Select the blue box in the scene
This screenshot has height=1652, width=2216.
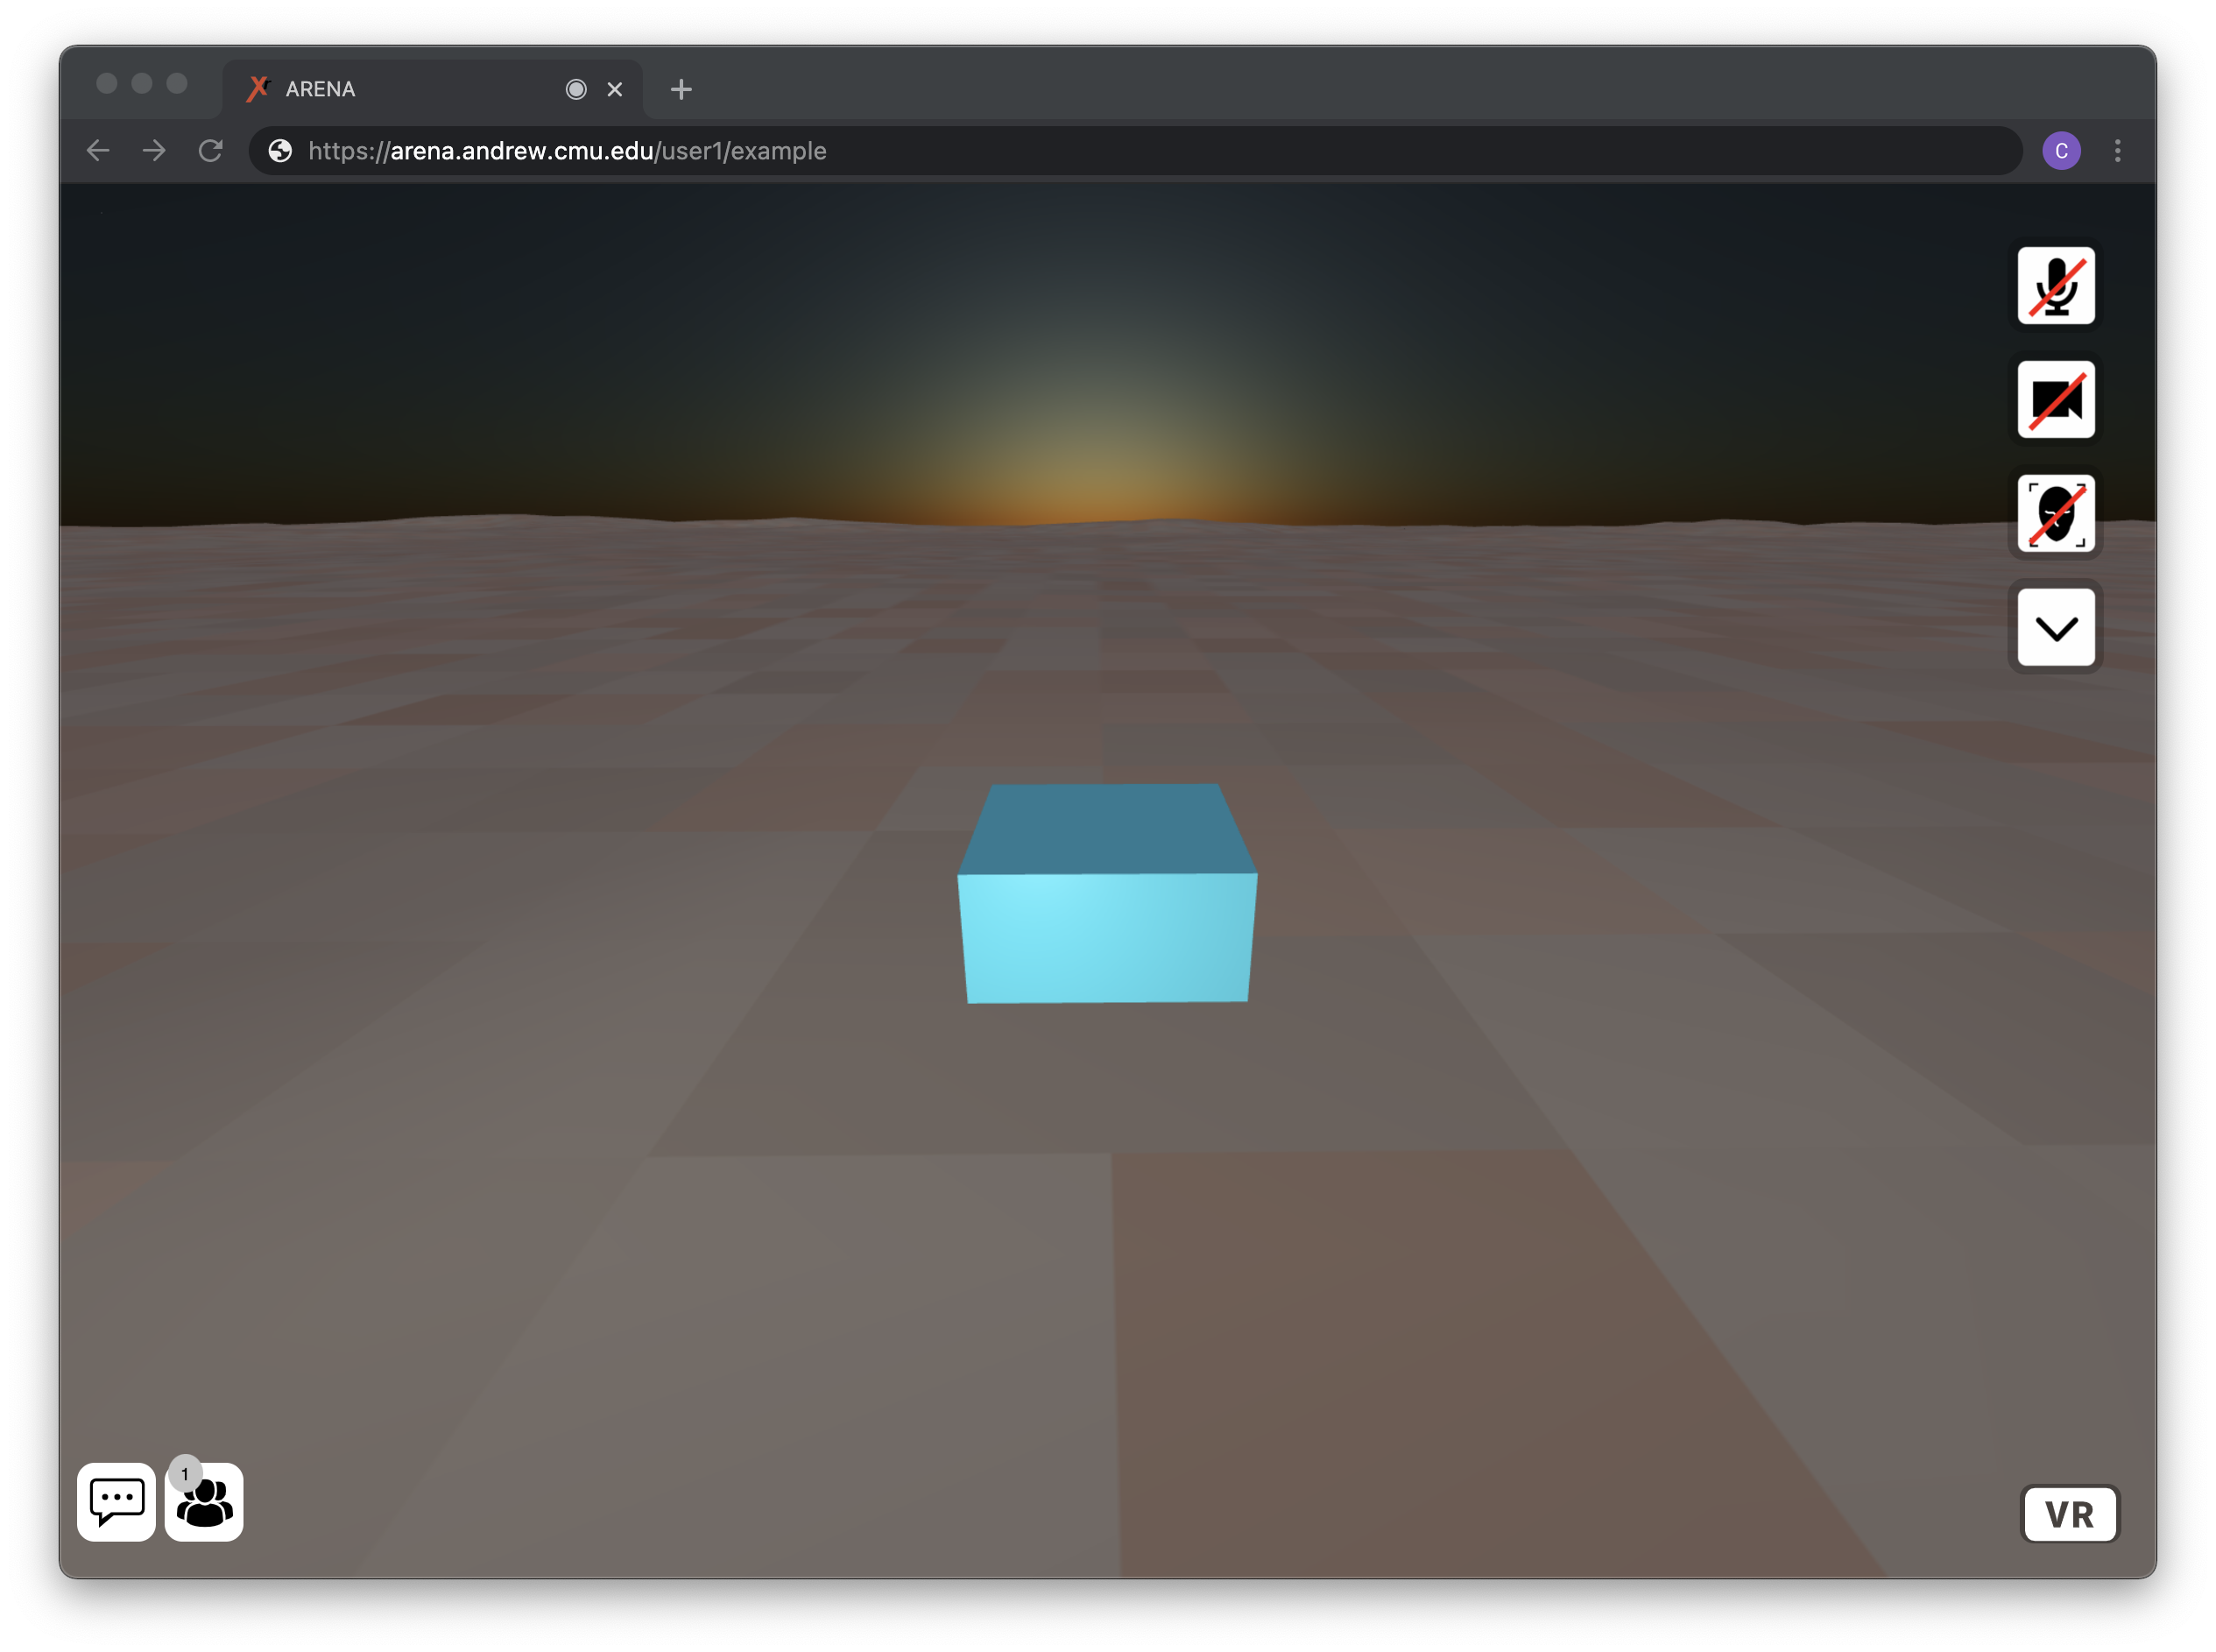pyautogui.click(x=1107, y=893)
